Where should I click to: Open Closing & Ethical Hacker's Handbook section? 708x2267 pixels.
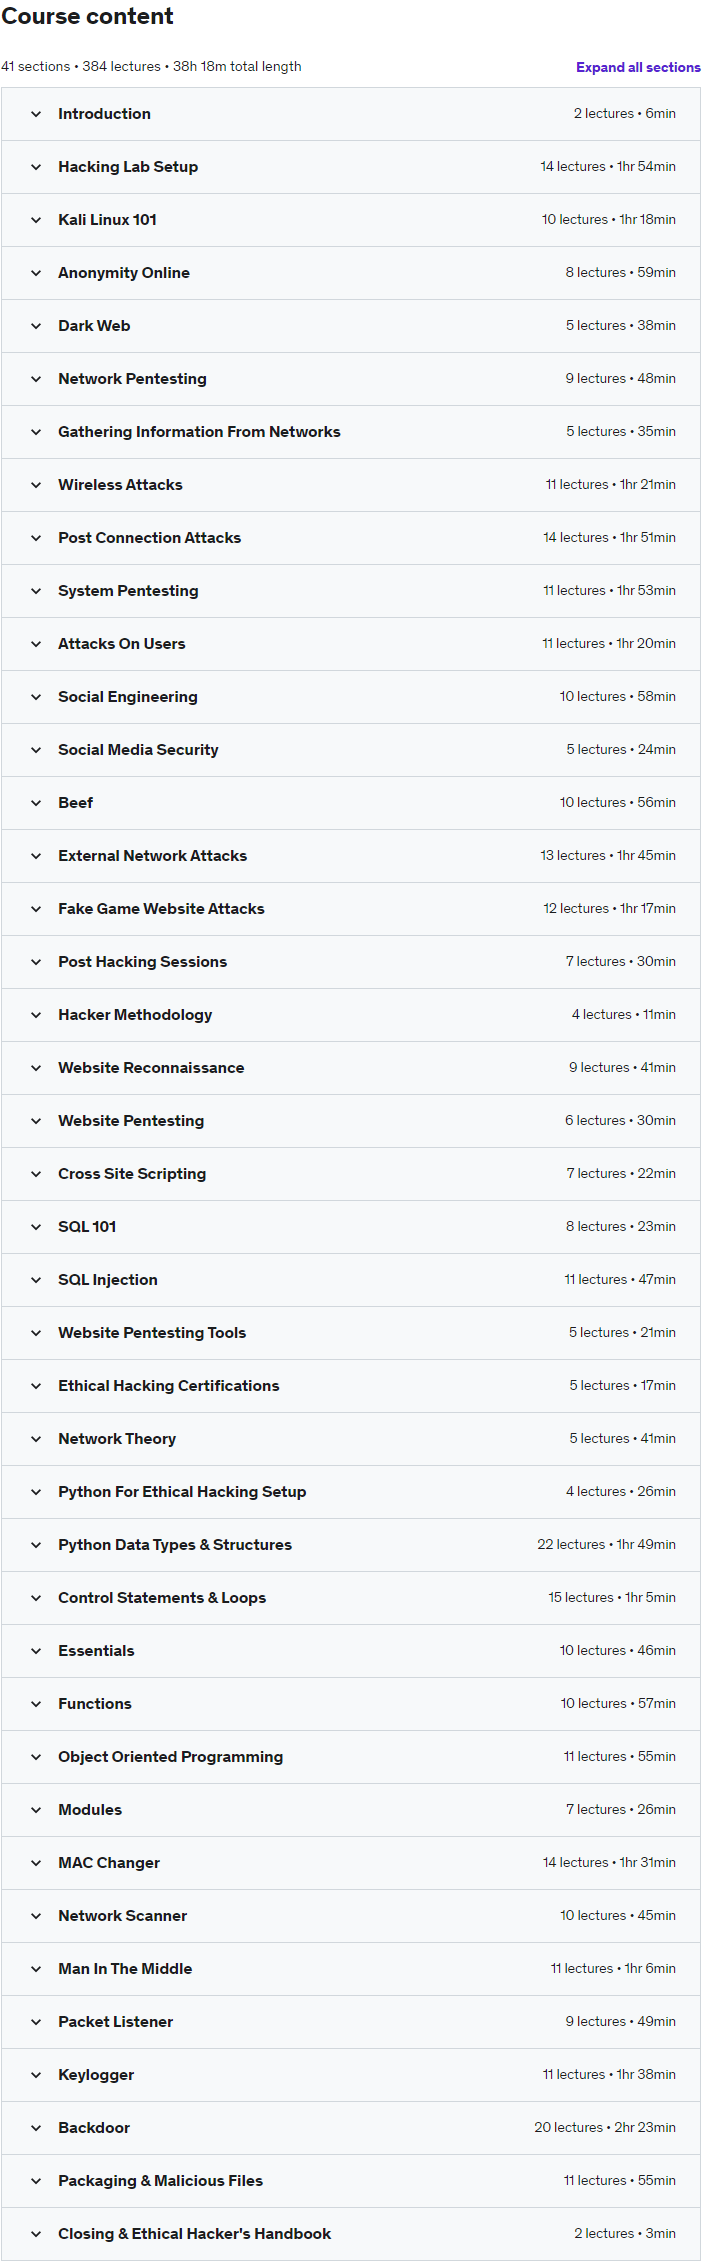[x=194, y=2234]
